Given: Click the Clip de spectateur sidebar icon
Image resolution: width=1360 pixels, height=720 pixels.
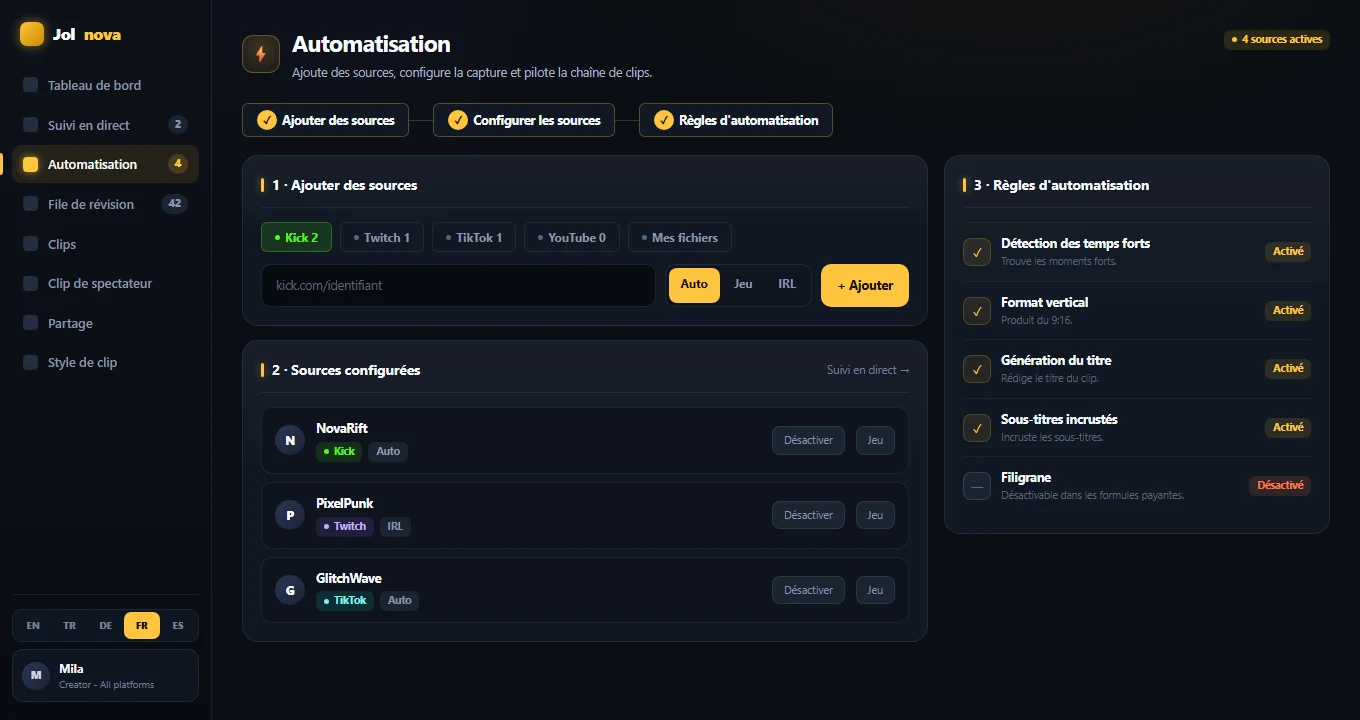Looking at the screenshot, I should coord(30,283).
